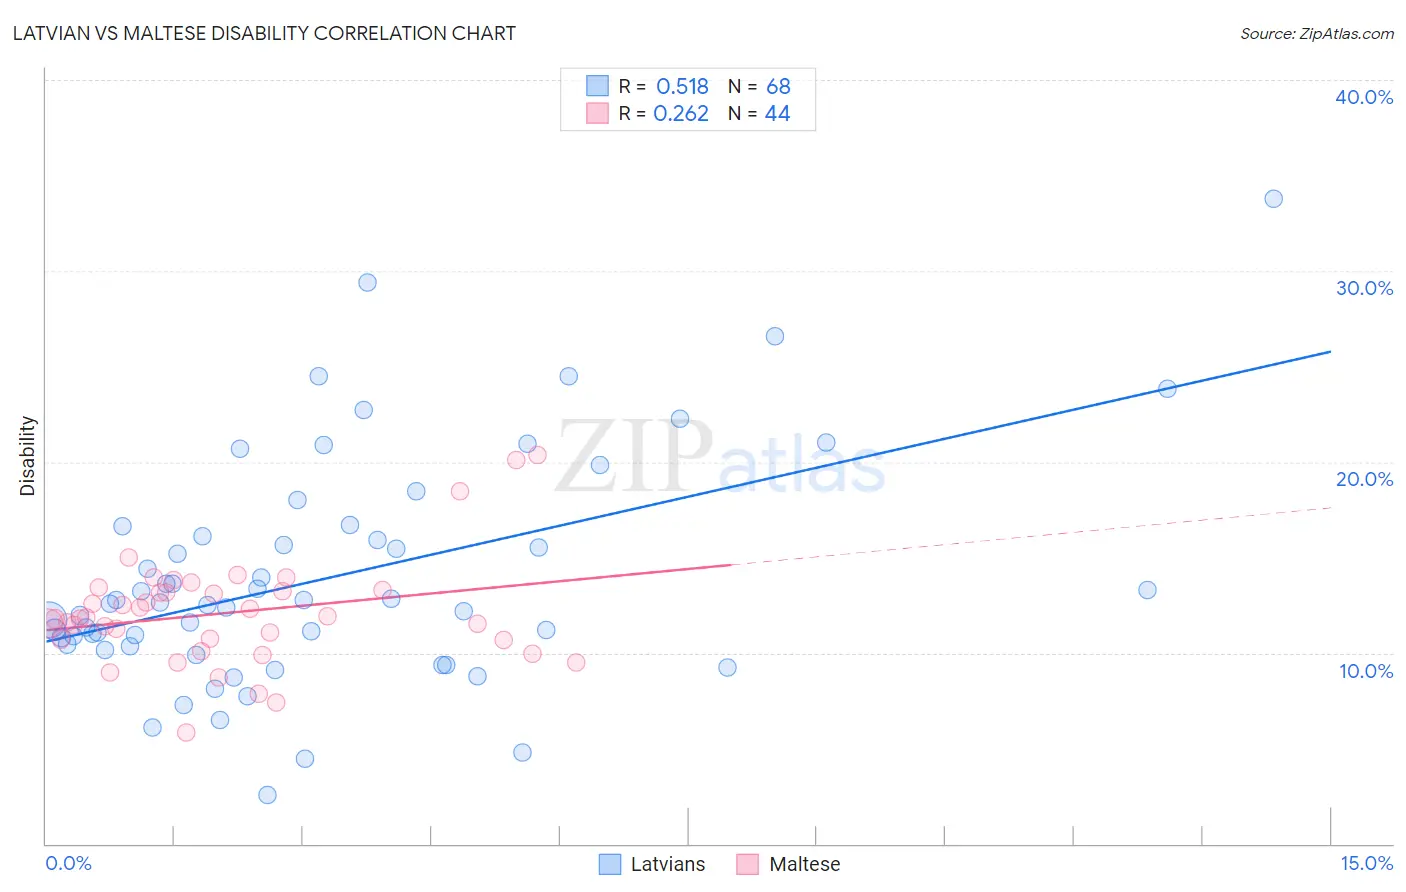Click the lowest Latvian point near 2.5%
The height and width of the screenshot is (892, 1406).
coord(267,795)
